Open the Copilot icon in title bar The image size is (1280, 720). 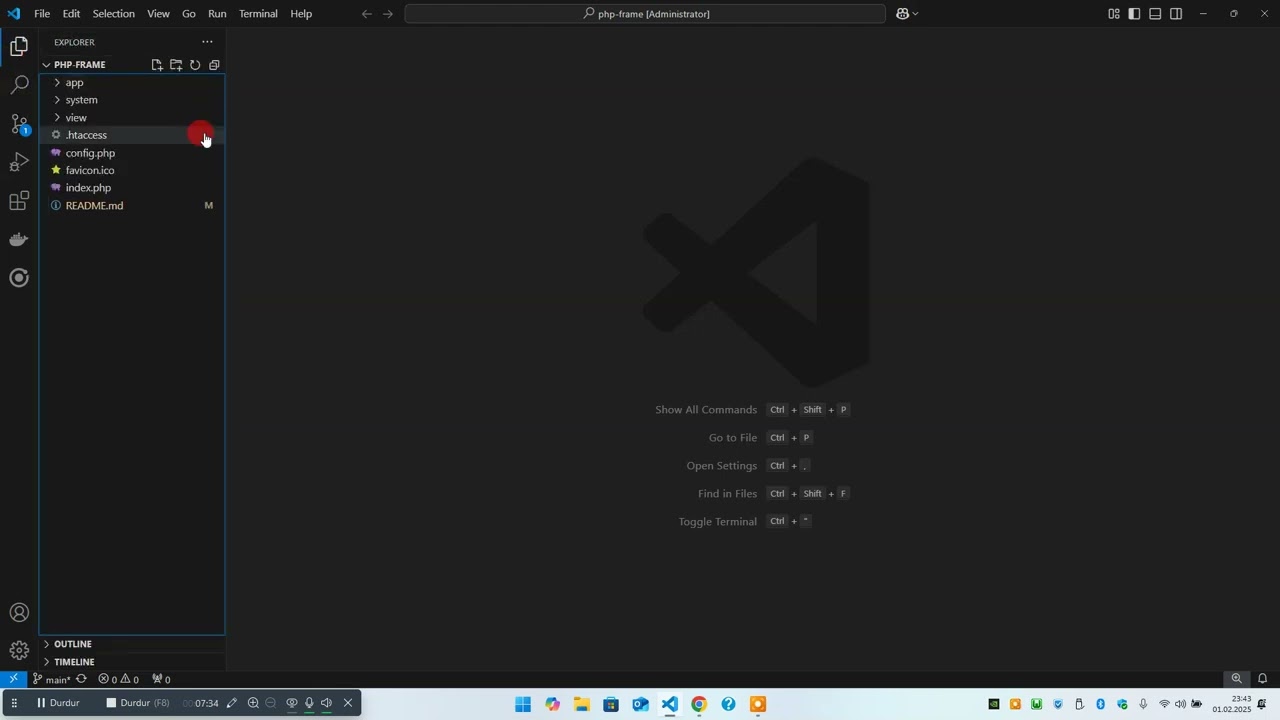point(902,14)
